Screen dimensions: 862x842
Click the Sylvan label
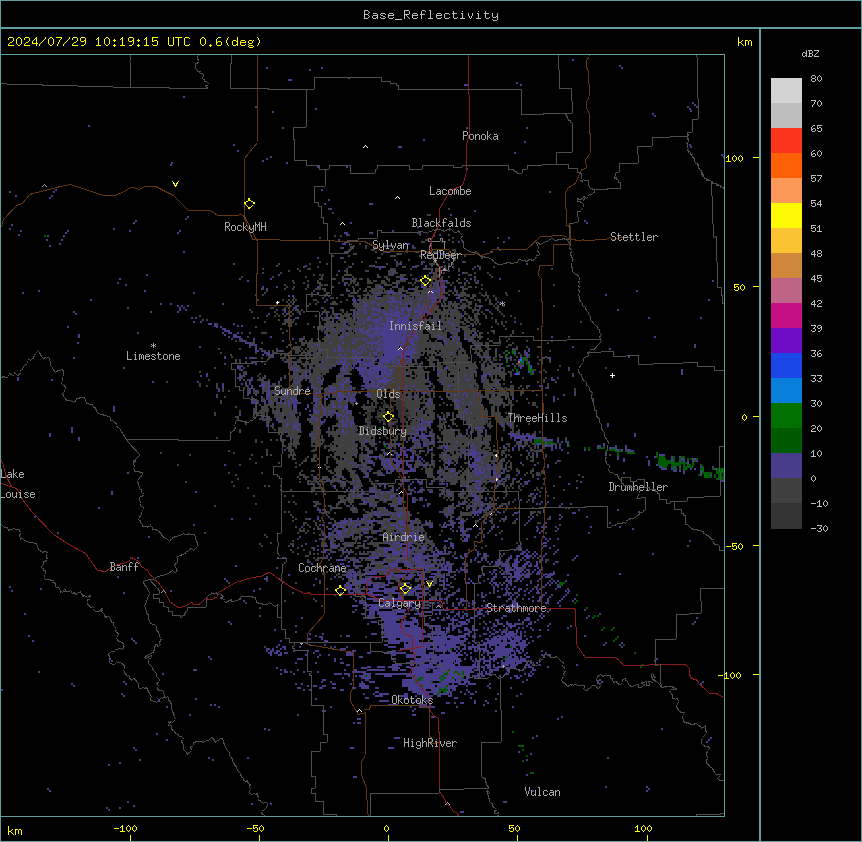point(390,245)
